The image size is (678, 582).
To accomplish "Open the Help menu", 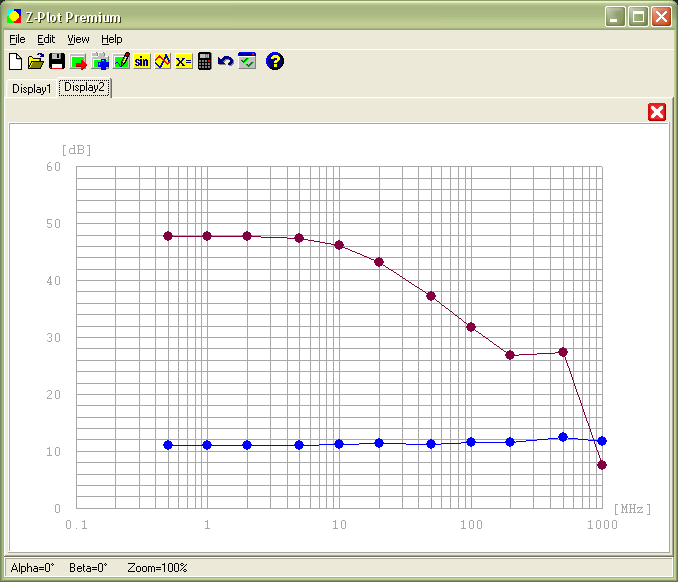I will coord(112,39).
